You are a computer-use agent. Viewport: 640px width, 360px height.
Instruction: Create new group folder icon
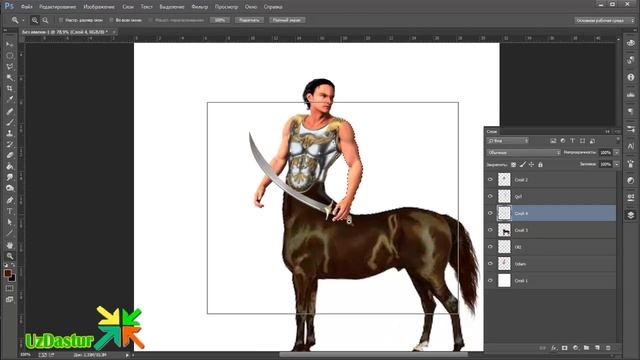587,348
